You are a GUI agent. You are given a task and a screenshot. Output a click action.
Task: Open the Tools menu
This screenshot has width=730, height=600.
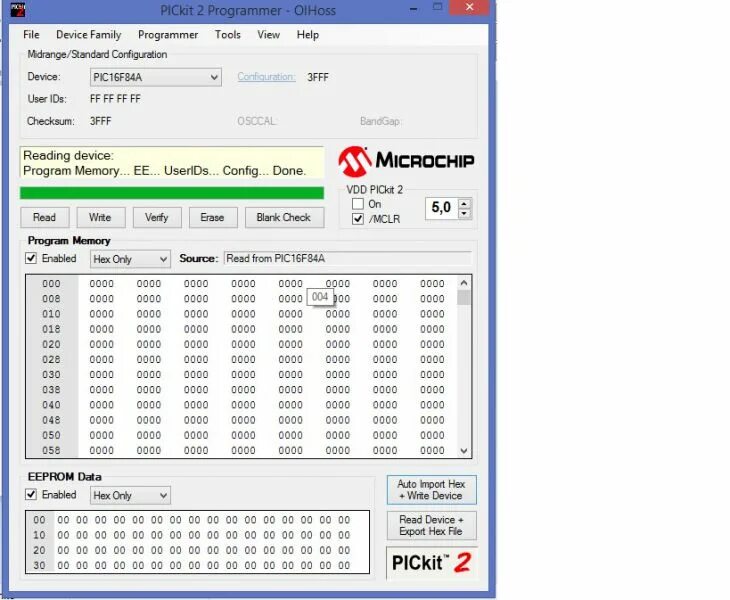228,35
